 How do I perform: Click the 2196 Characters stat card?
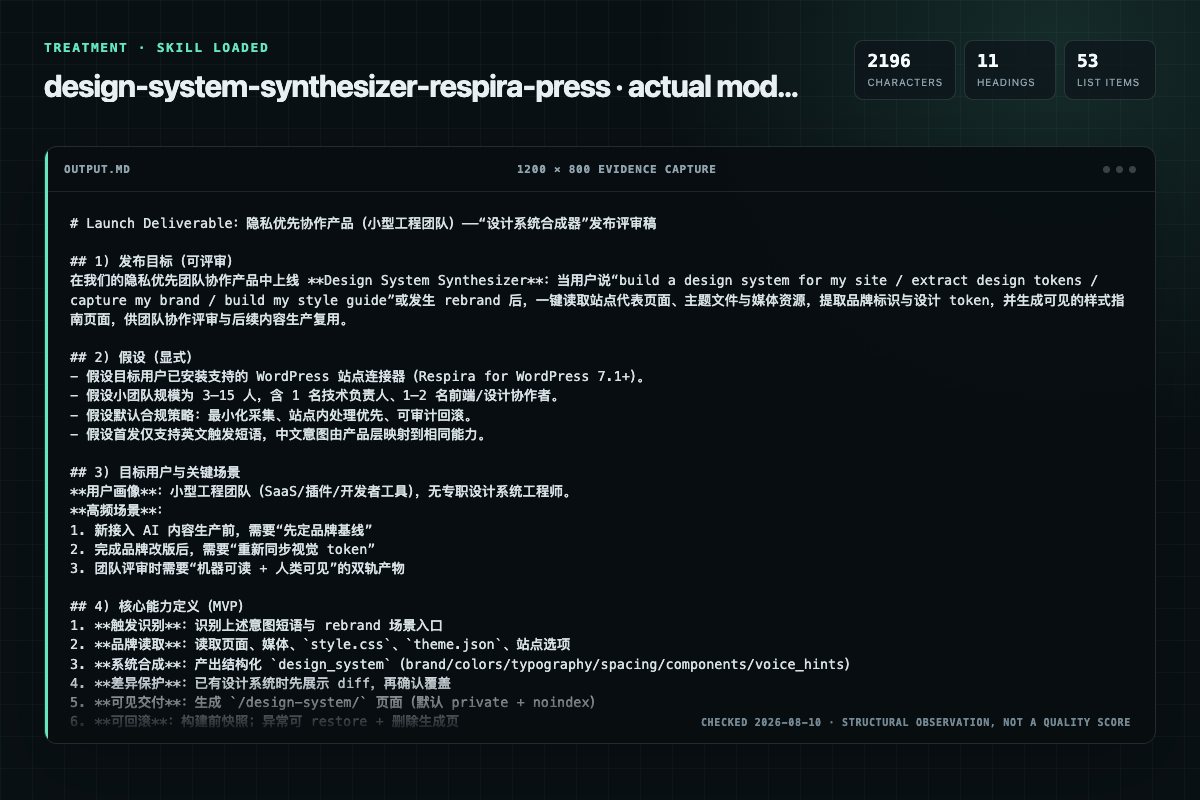[x=905, y=70]
